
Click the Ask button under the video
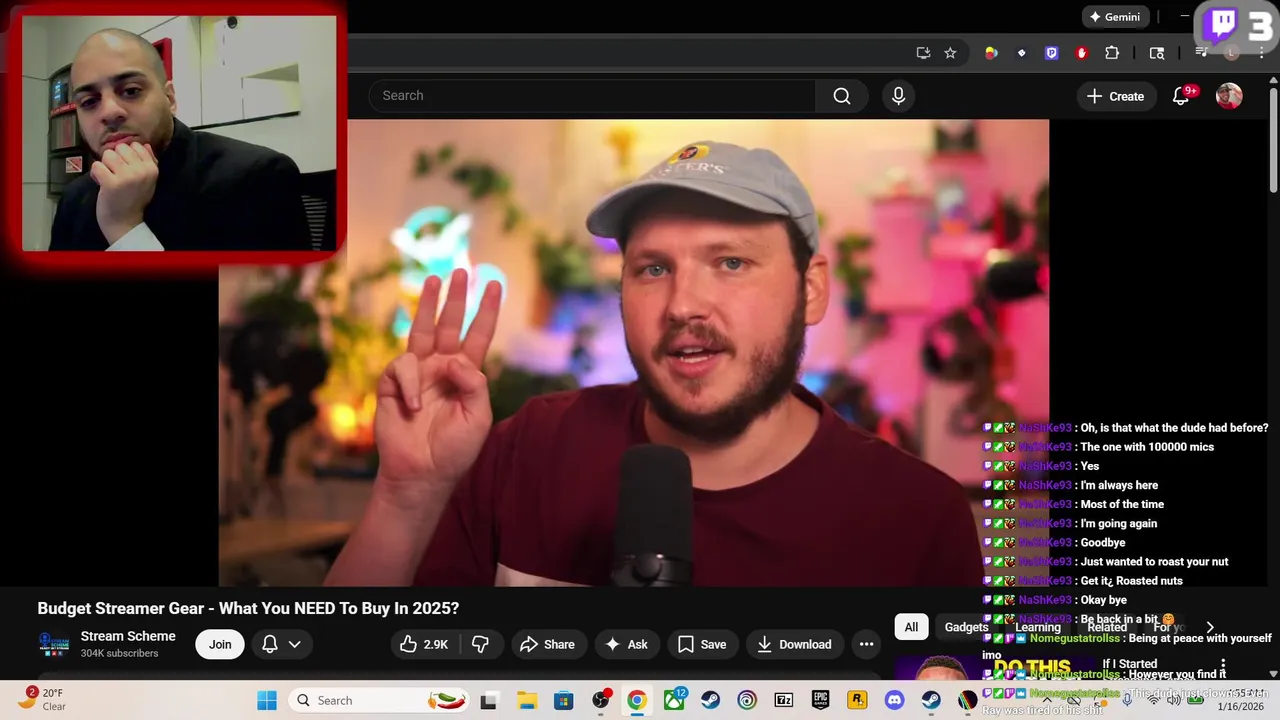pyautogui.click(x=626, y=644)
